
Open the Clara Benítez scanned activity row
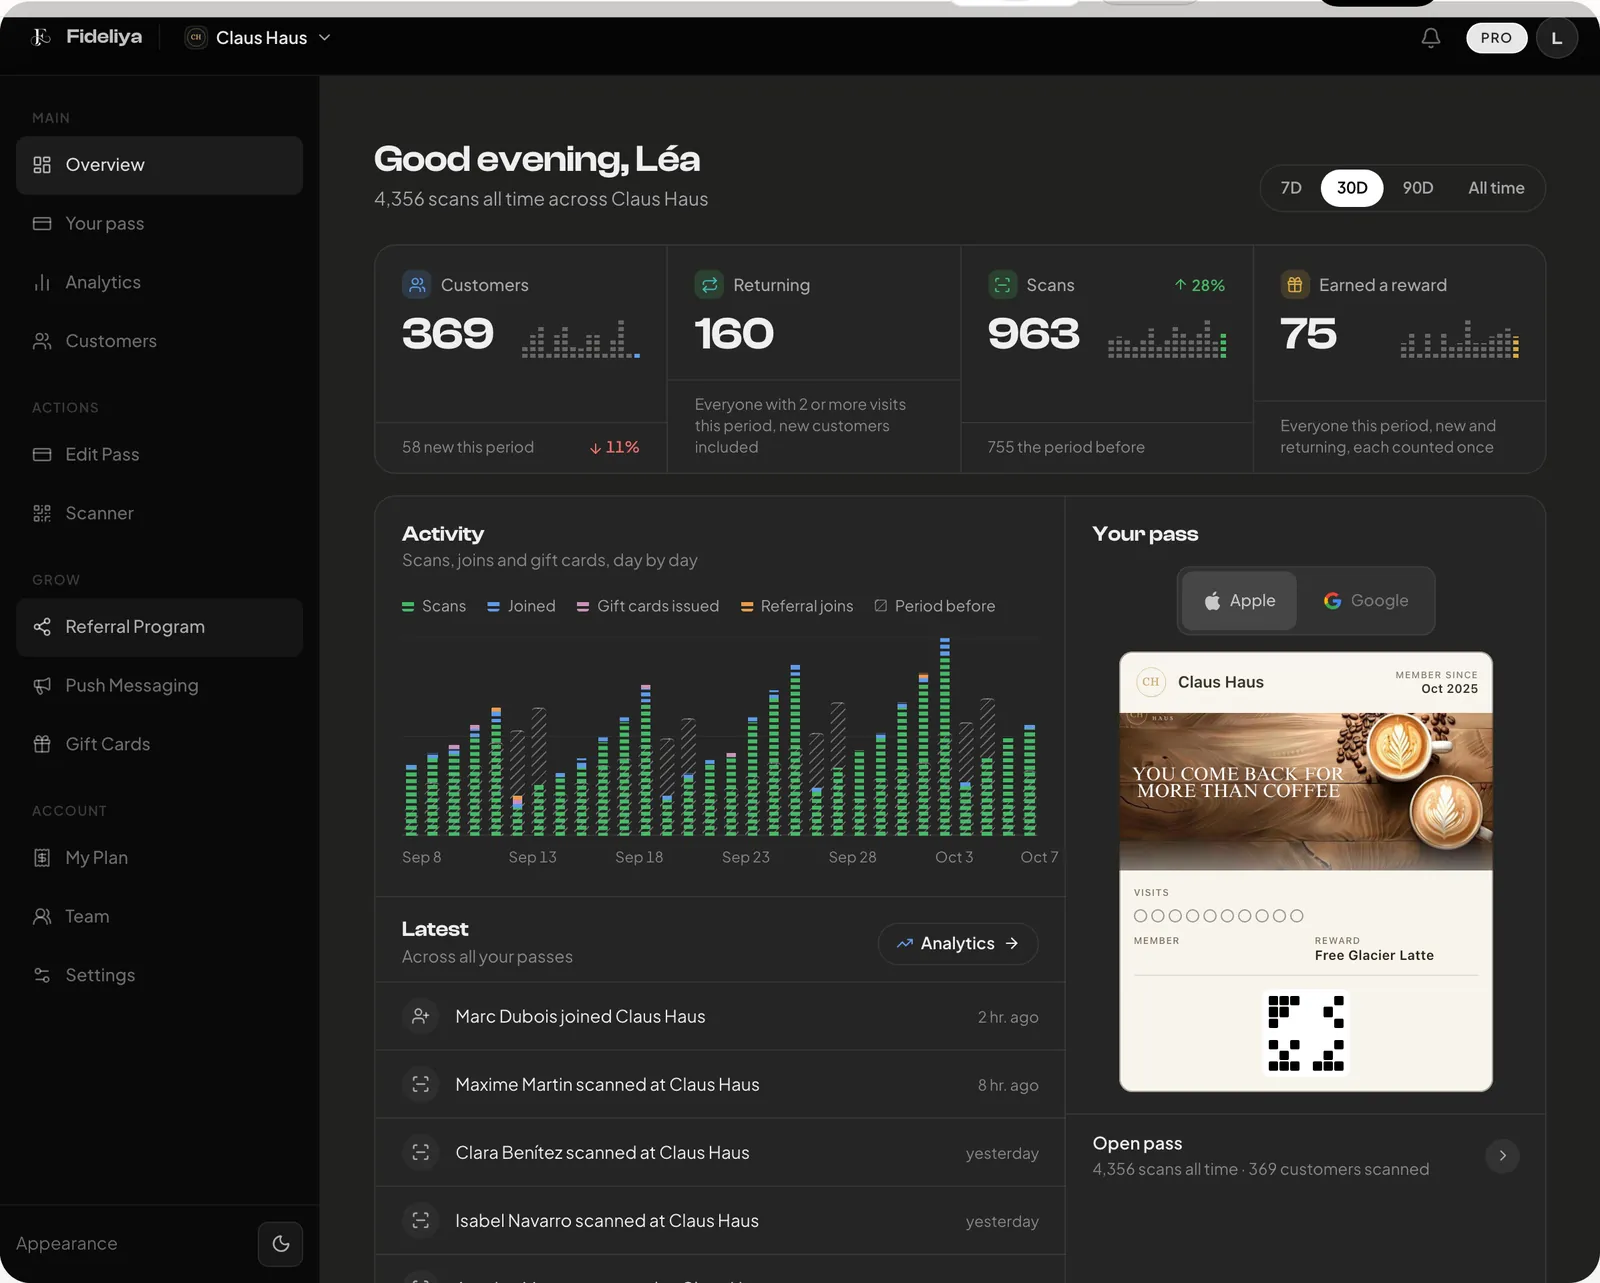tap(720, 1153)
